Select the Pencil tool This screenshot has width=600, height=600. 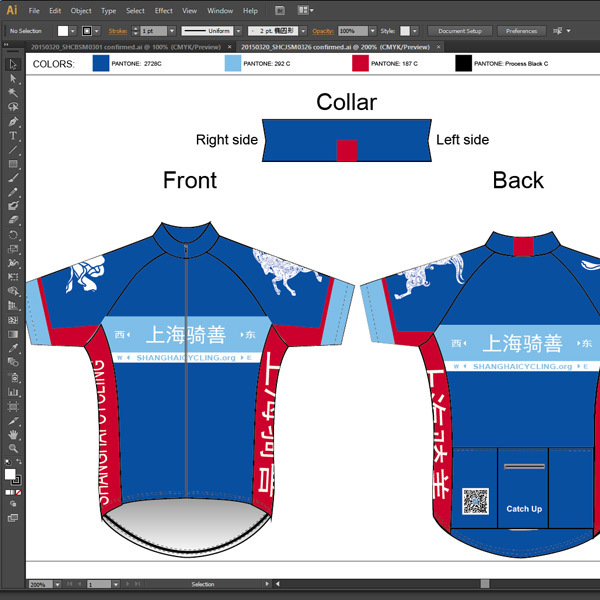(13, 192)
